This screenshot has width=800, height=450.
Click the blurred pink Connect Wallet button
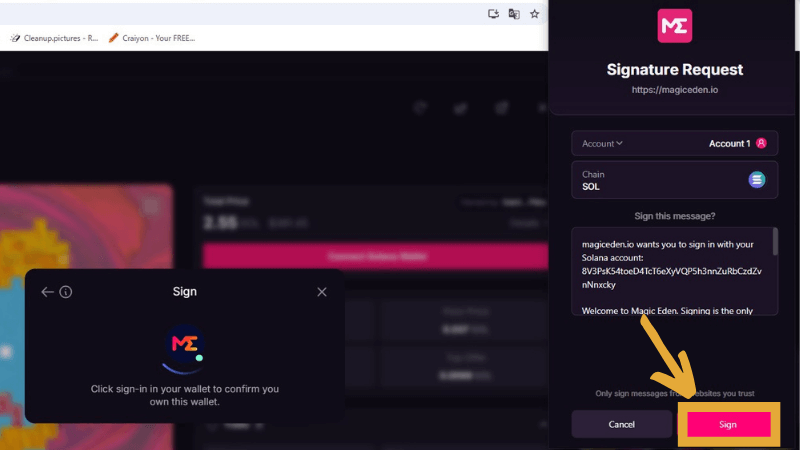[x=376, y=256]
